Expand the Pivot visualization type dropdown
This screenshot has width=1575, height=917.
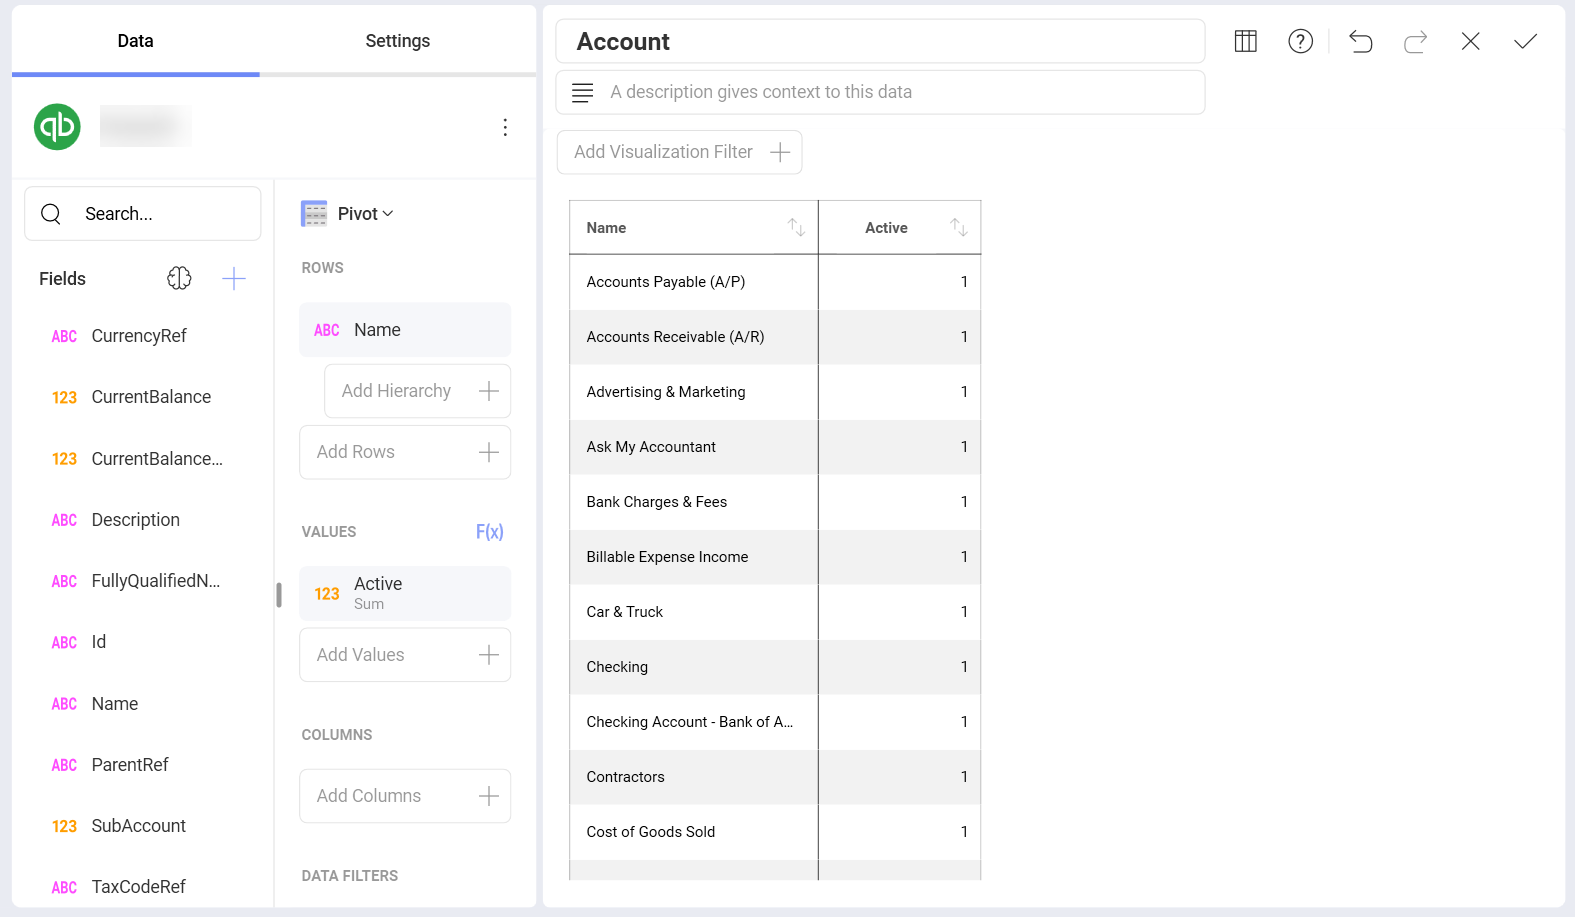(x=365, y=214)
